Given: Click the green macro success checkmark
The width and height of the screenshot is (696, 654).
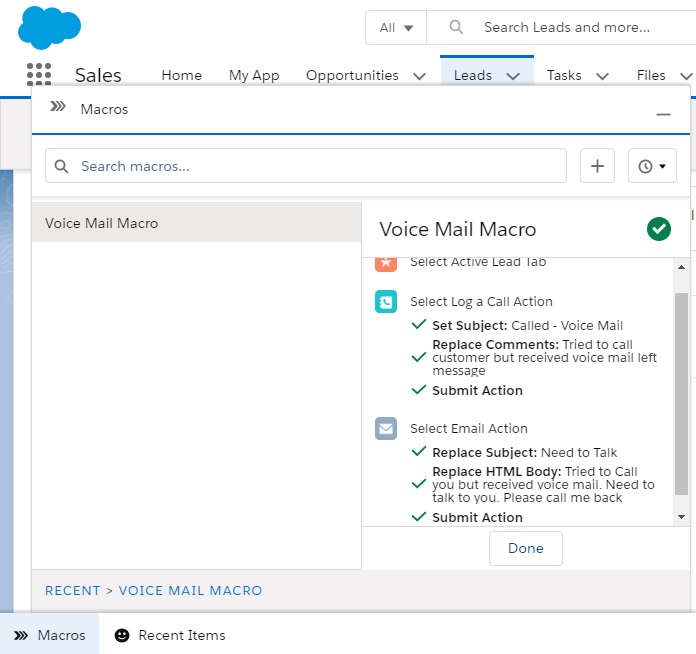Looking at the screenshot, I should pyautogui.click(x=659, y=229).
